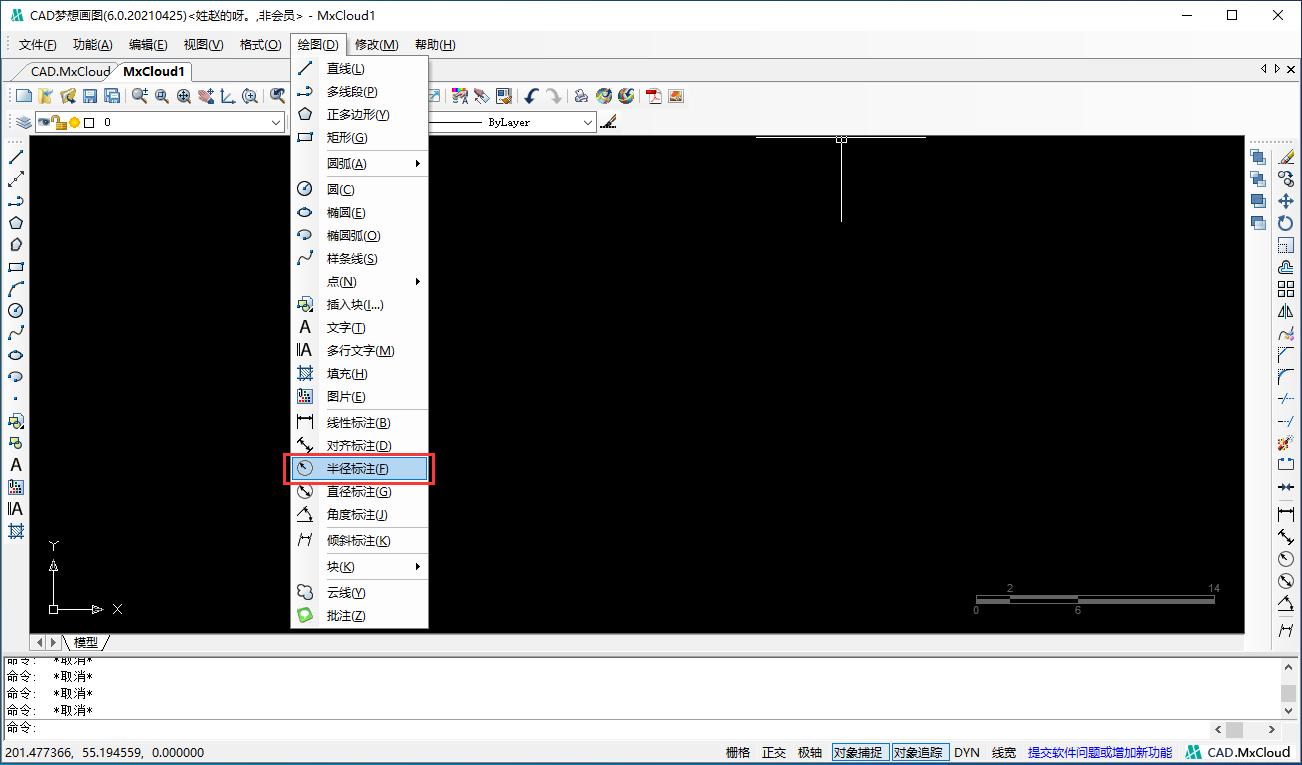Viewport: 1302px width, 765px height.
Task: Click the Erase tool in right toolbar
Action: [1286, 157]
